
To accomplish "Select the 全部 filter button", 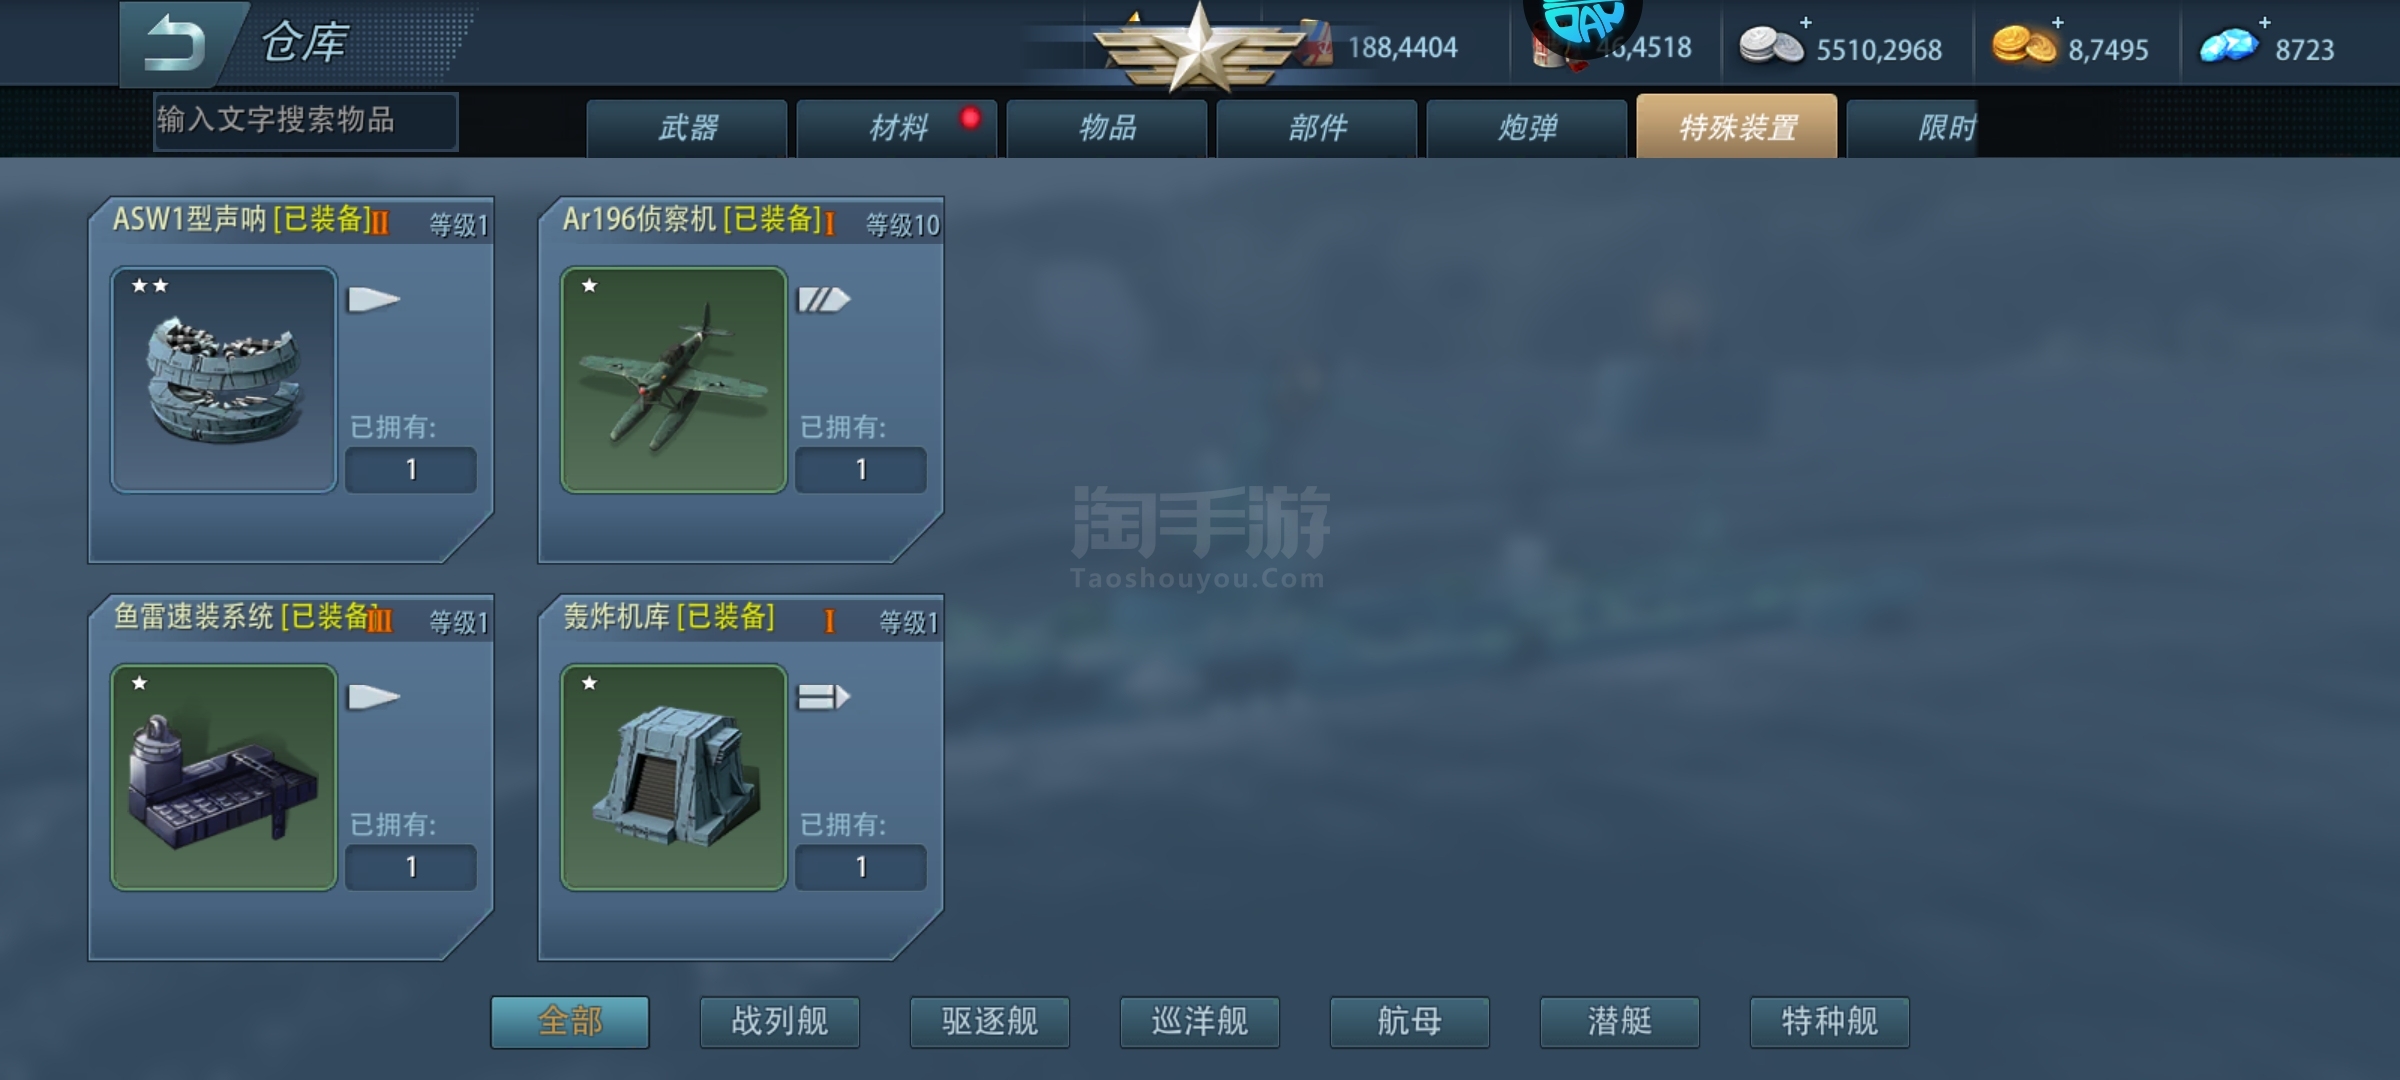I will click(570, 1022).
